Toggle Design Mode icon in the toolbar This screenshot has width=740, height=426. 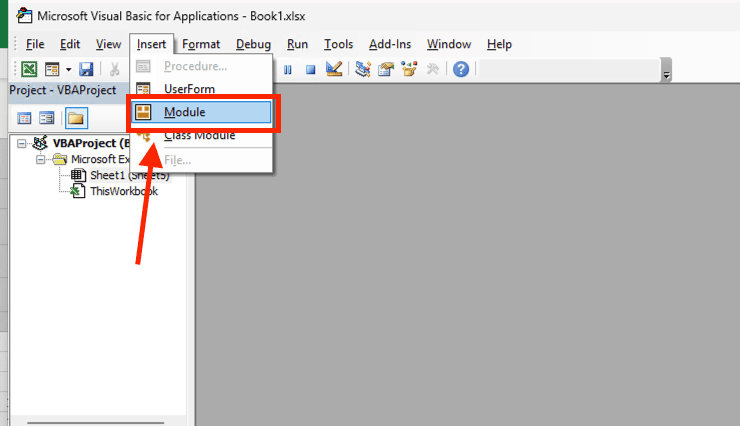coord(334,69)
